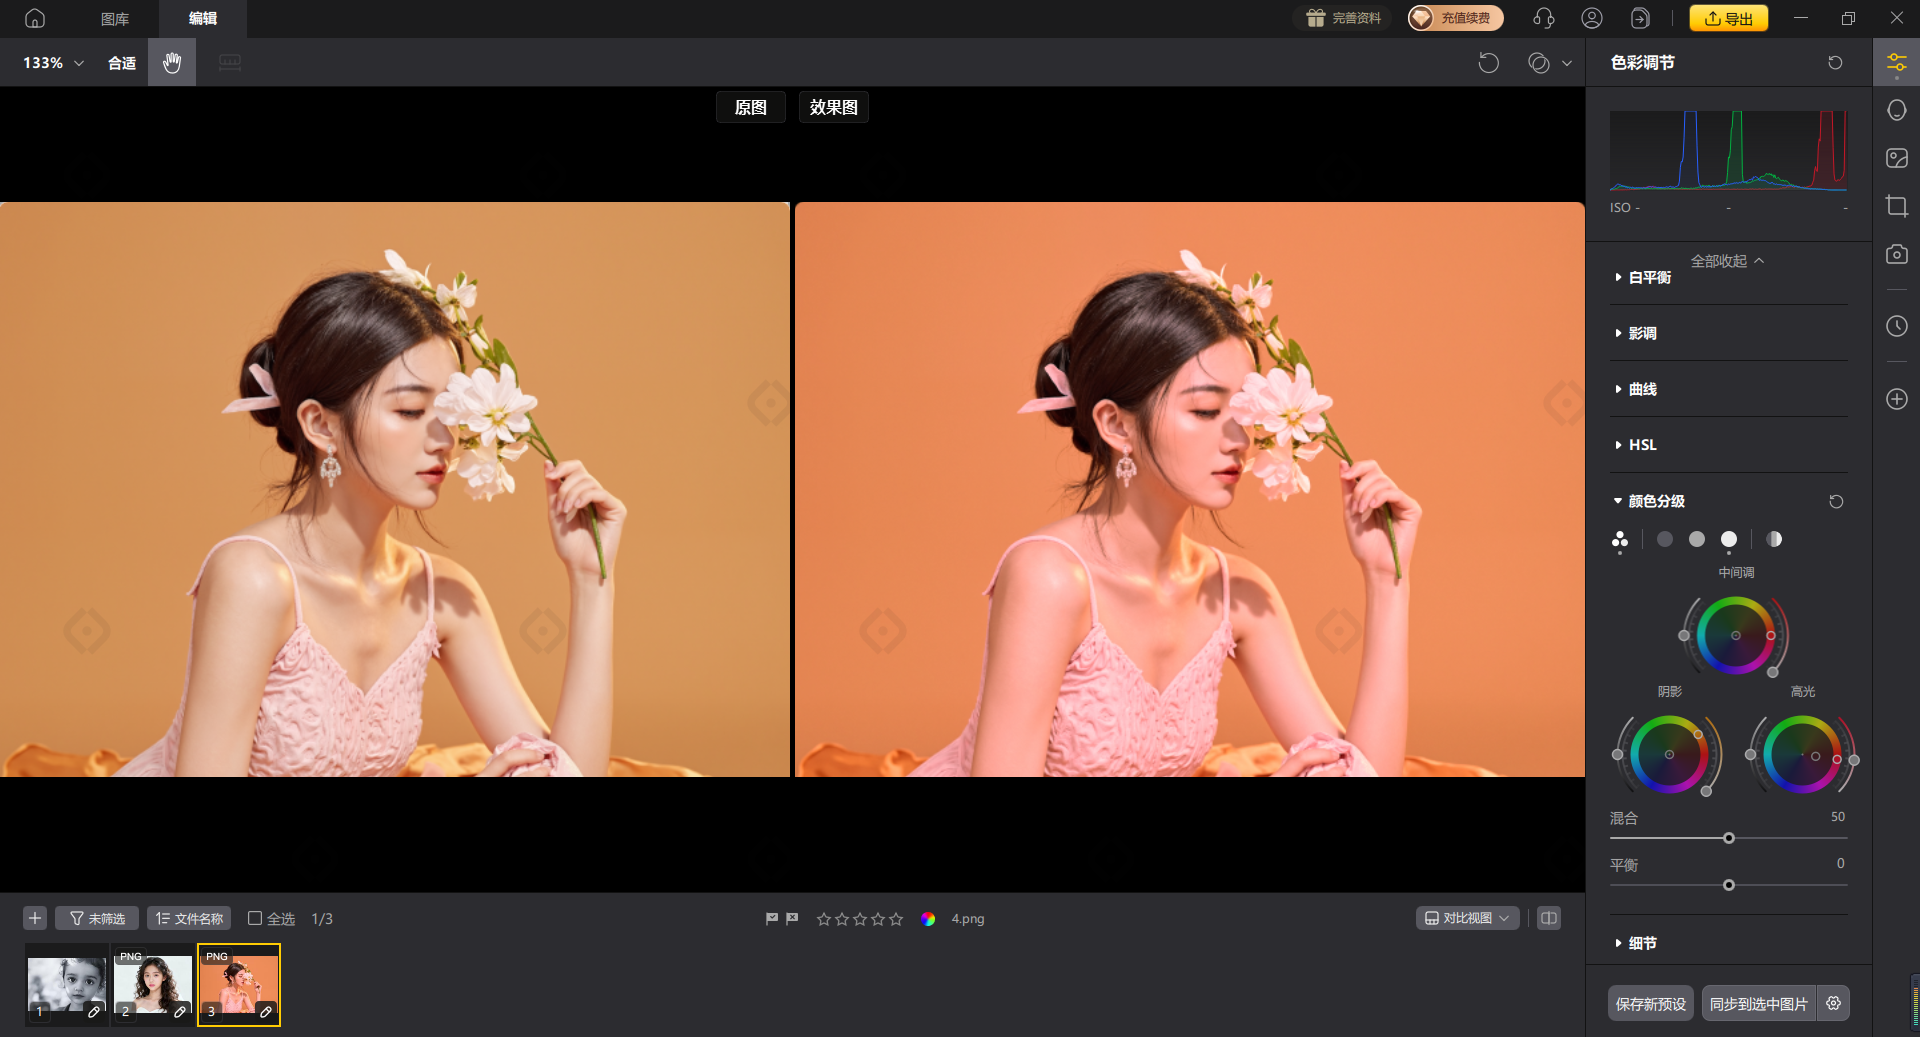Select the midtones circle in color grading
Image resolution: width=1920 pixels, height=1037 pixels.
1697,539
